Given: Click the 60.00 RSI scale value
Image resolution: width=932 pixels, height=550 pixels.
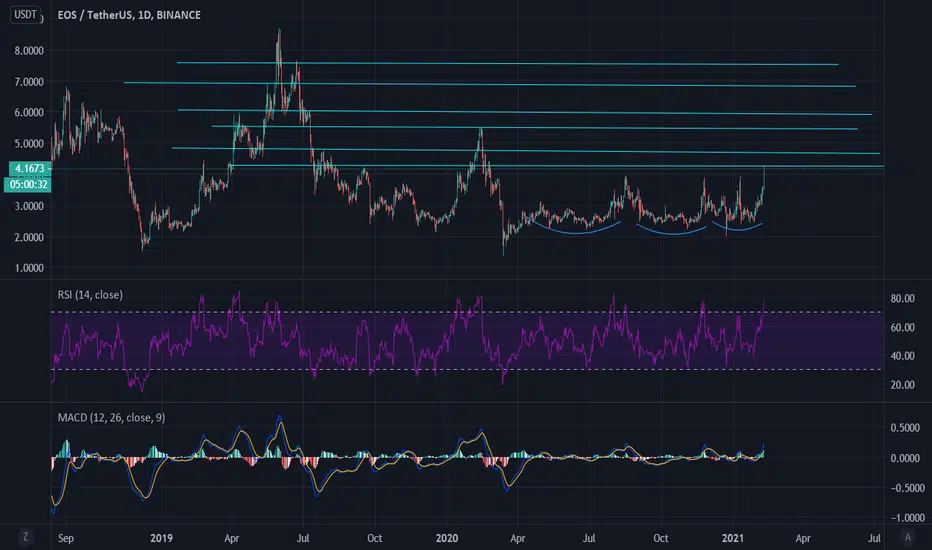Looking at the screenshot, I should (902, 328).
